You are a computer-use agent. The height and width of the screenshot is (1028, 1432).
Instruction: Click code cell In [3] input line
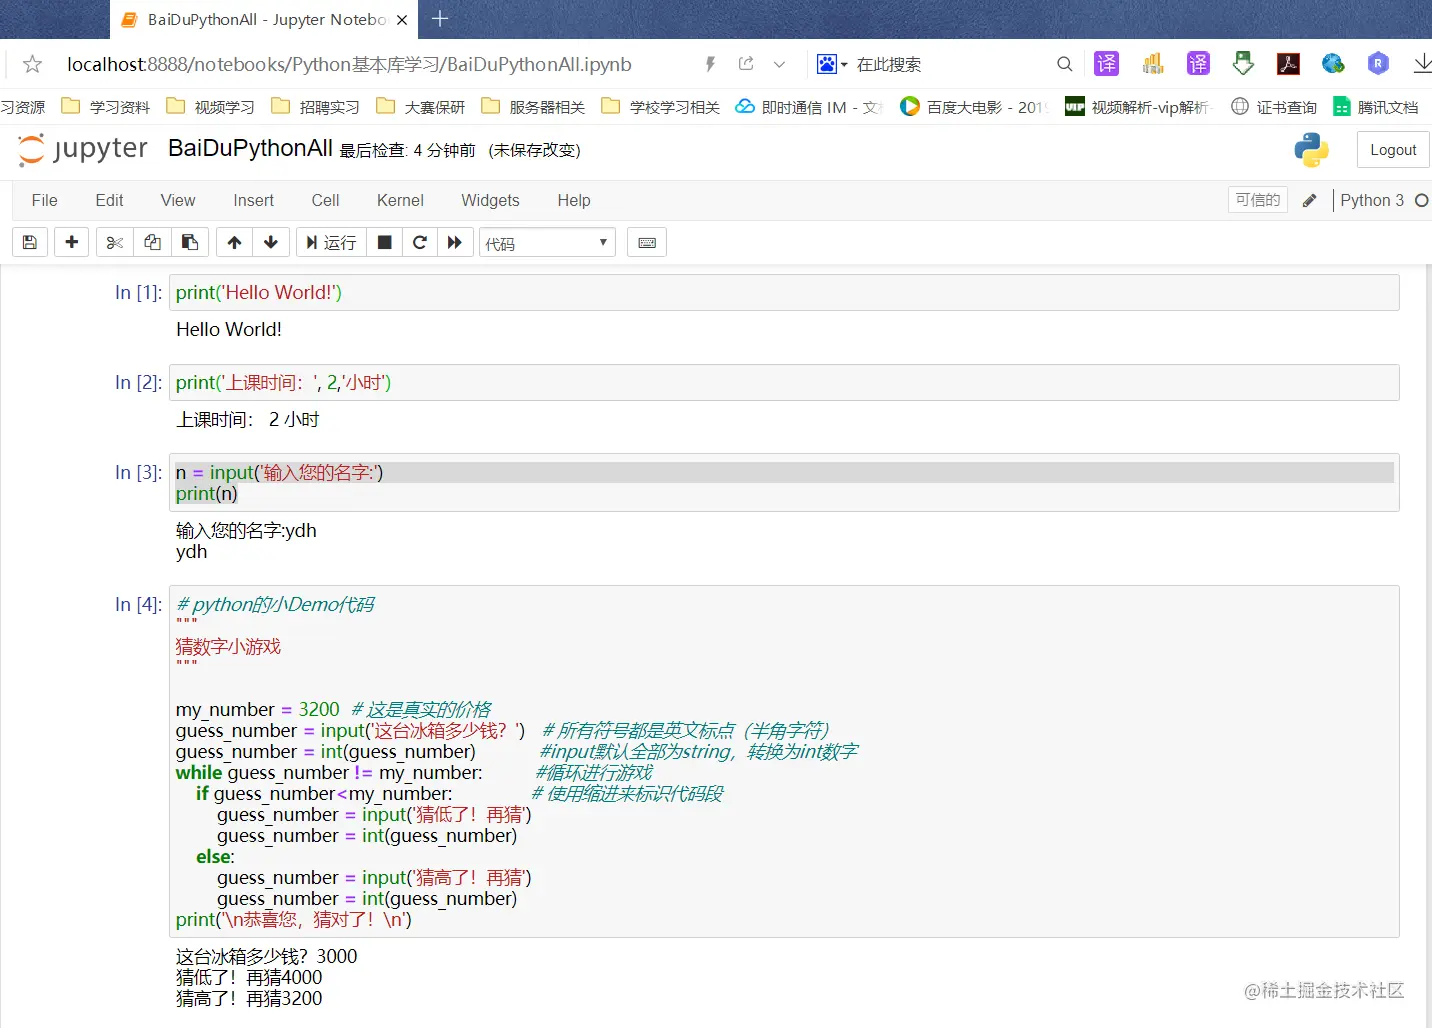(784, 472)
